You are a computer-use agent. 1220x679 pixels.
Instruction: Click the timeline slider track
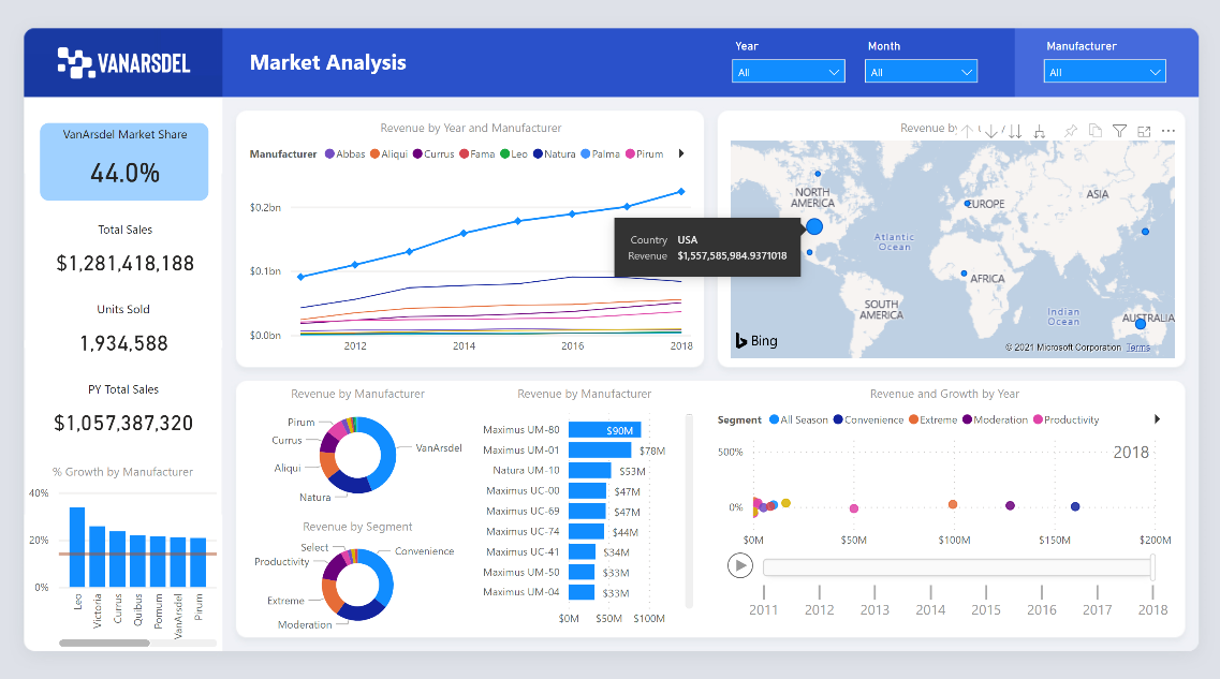click(x=956, y=567)
